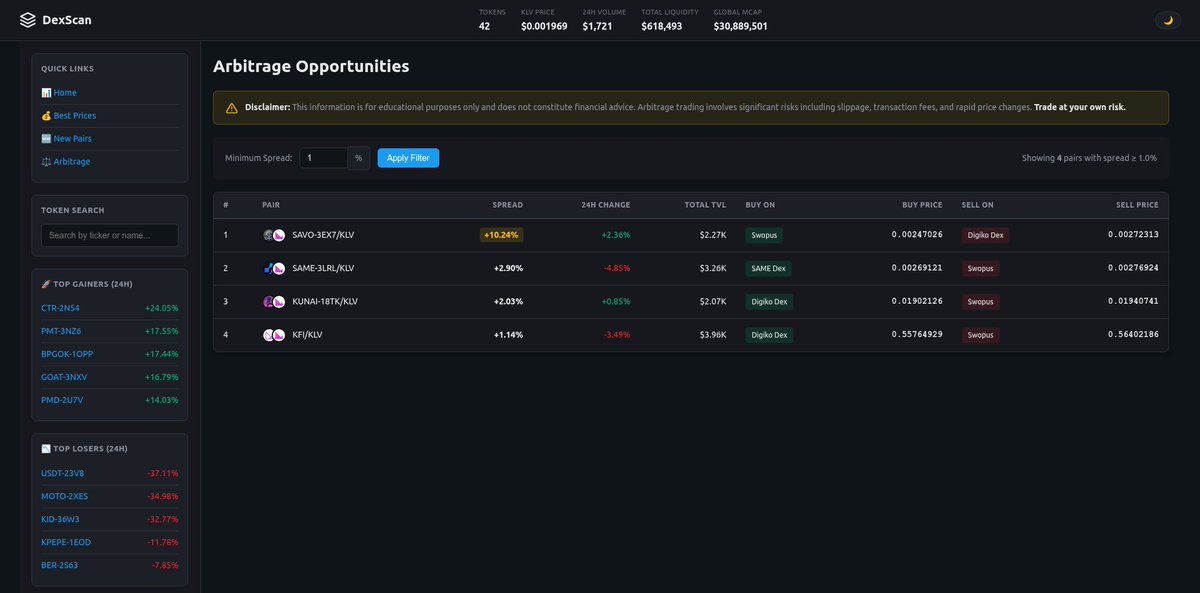Click the Minimum Spread input field
The height and width of the screenshot is (593, 1200).
pyautogui.click(x=323, y=158)
